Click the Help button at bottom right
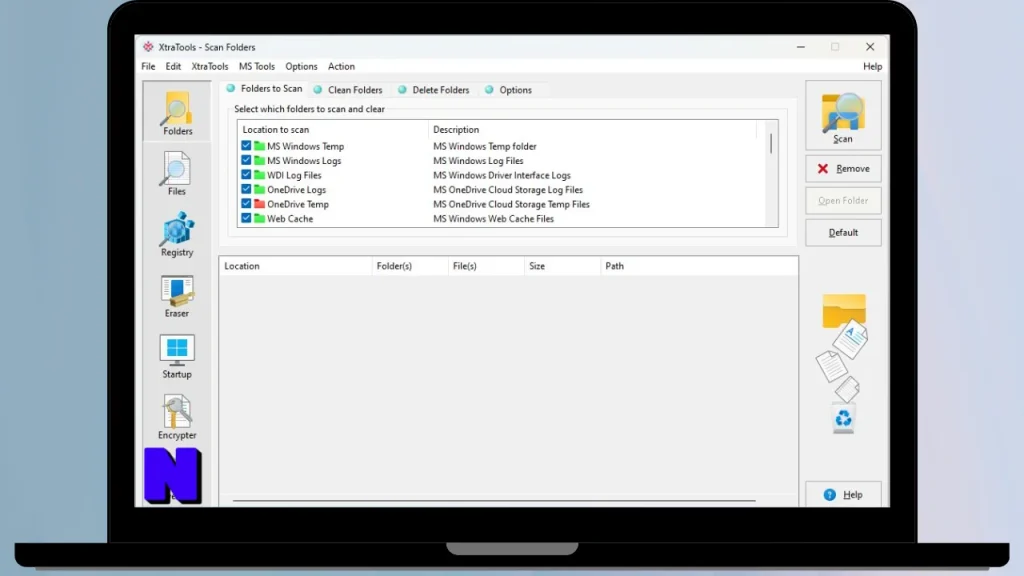 pyautogui.click(x=843, y=494)
